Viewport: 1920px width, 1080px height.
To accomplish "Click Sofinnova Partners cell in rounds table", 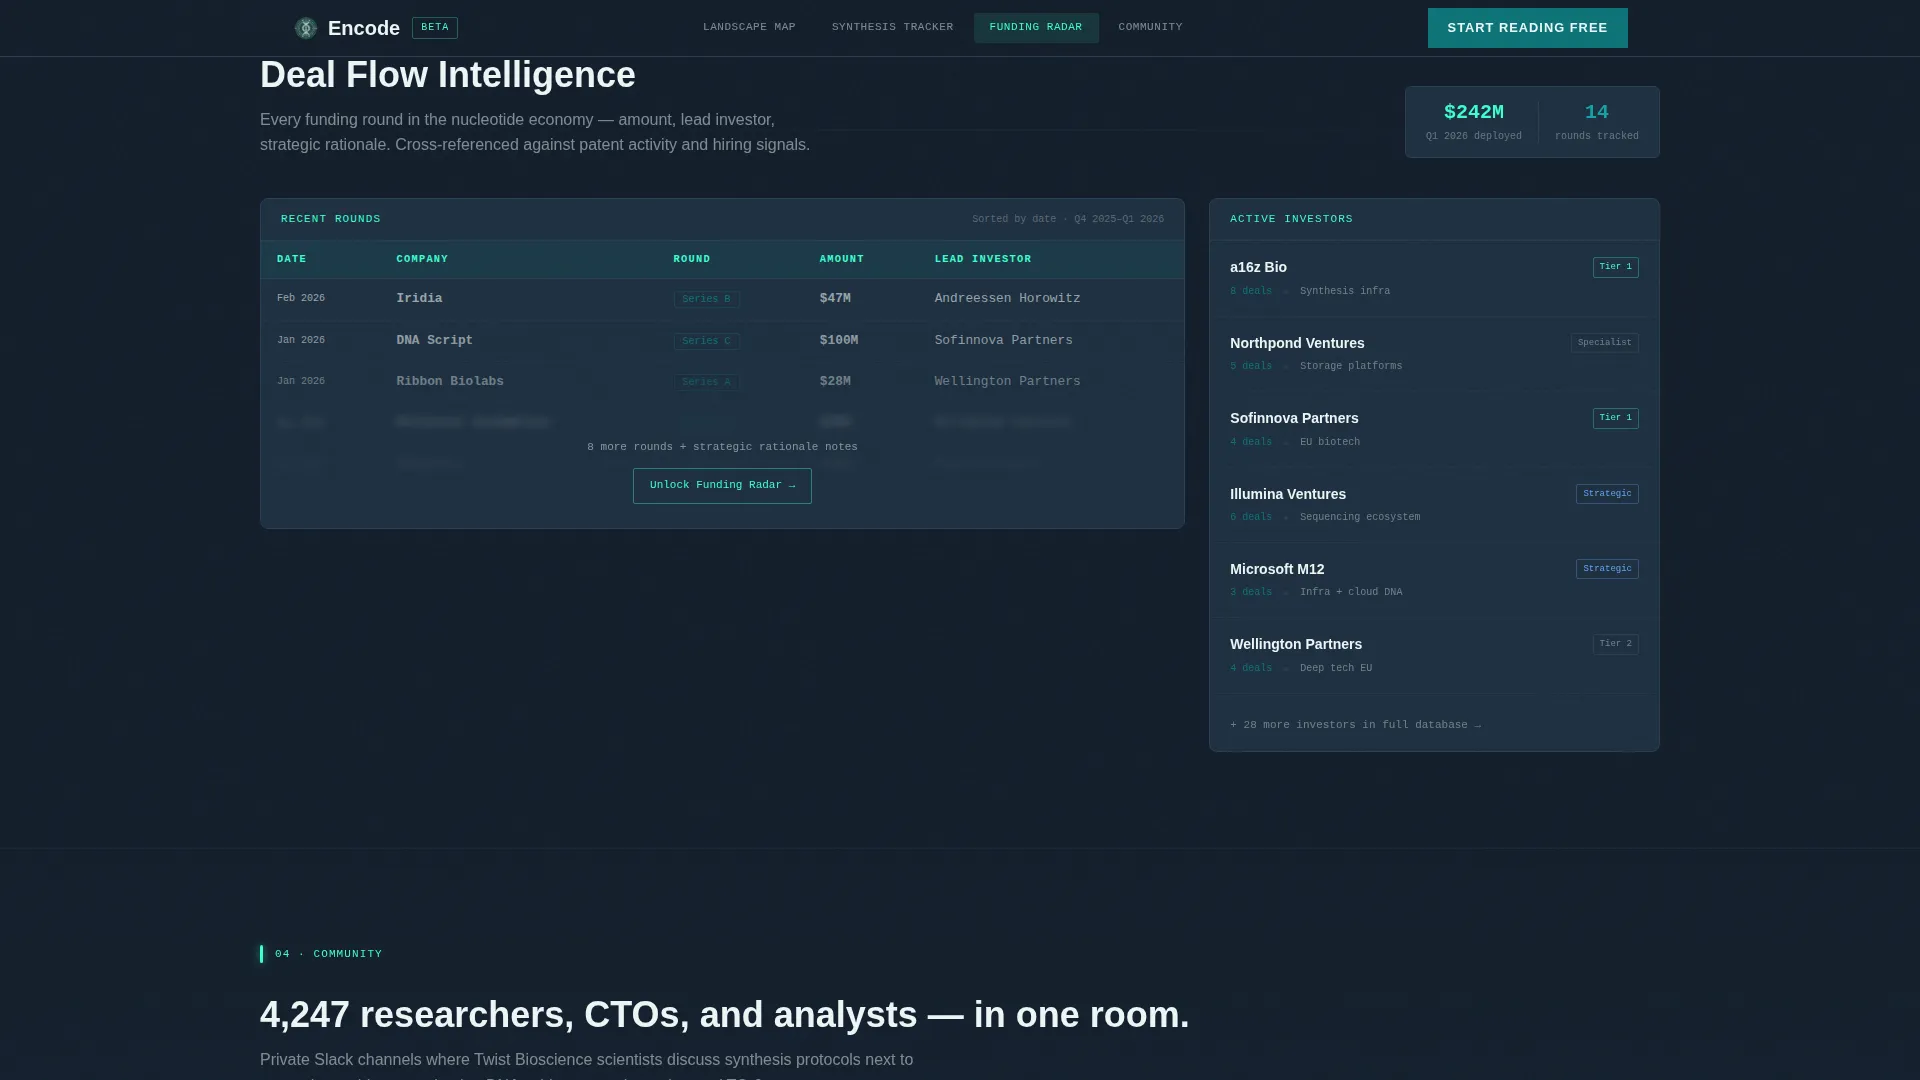I will (1003, 341).
